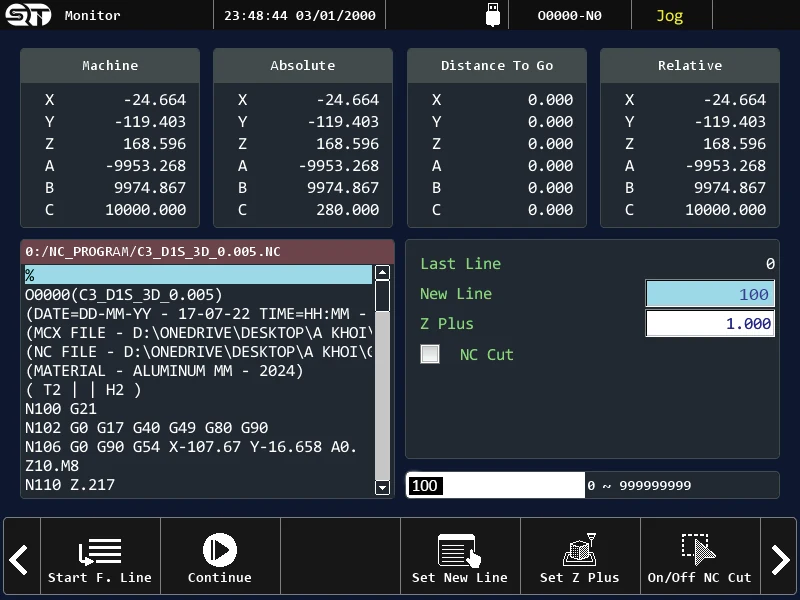Click the Last Line label
The width and height of the screenshot is (800, 600).
[460, 264]
